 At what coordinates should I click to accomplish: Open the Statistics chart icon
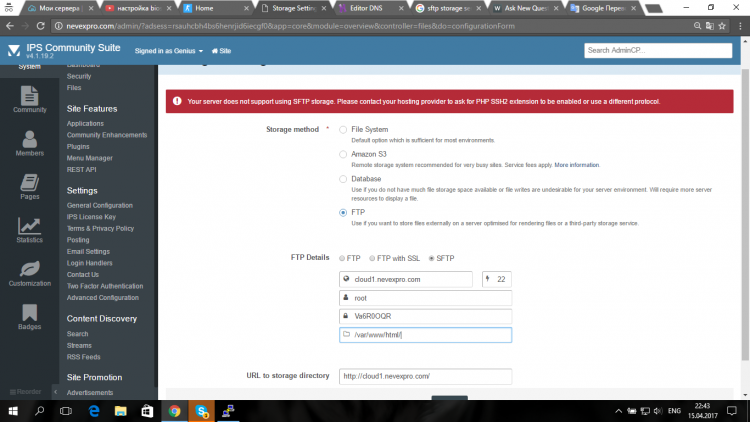point(29,229)
